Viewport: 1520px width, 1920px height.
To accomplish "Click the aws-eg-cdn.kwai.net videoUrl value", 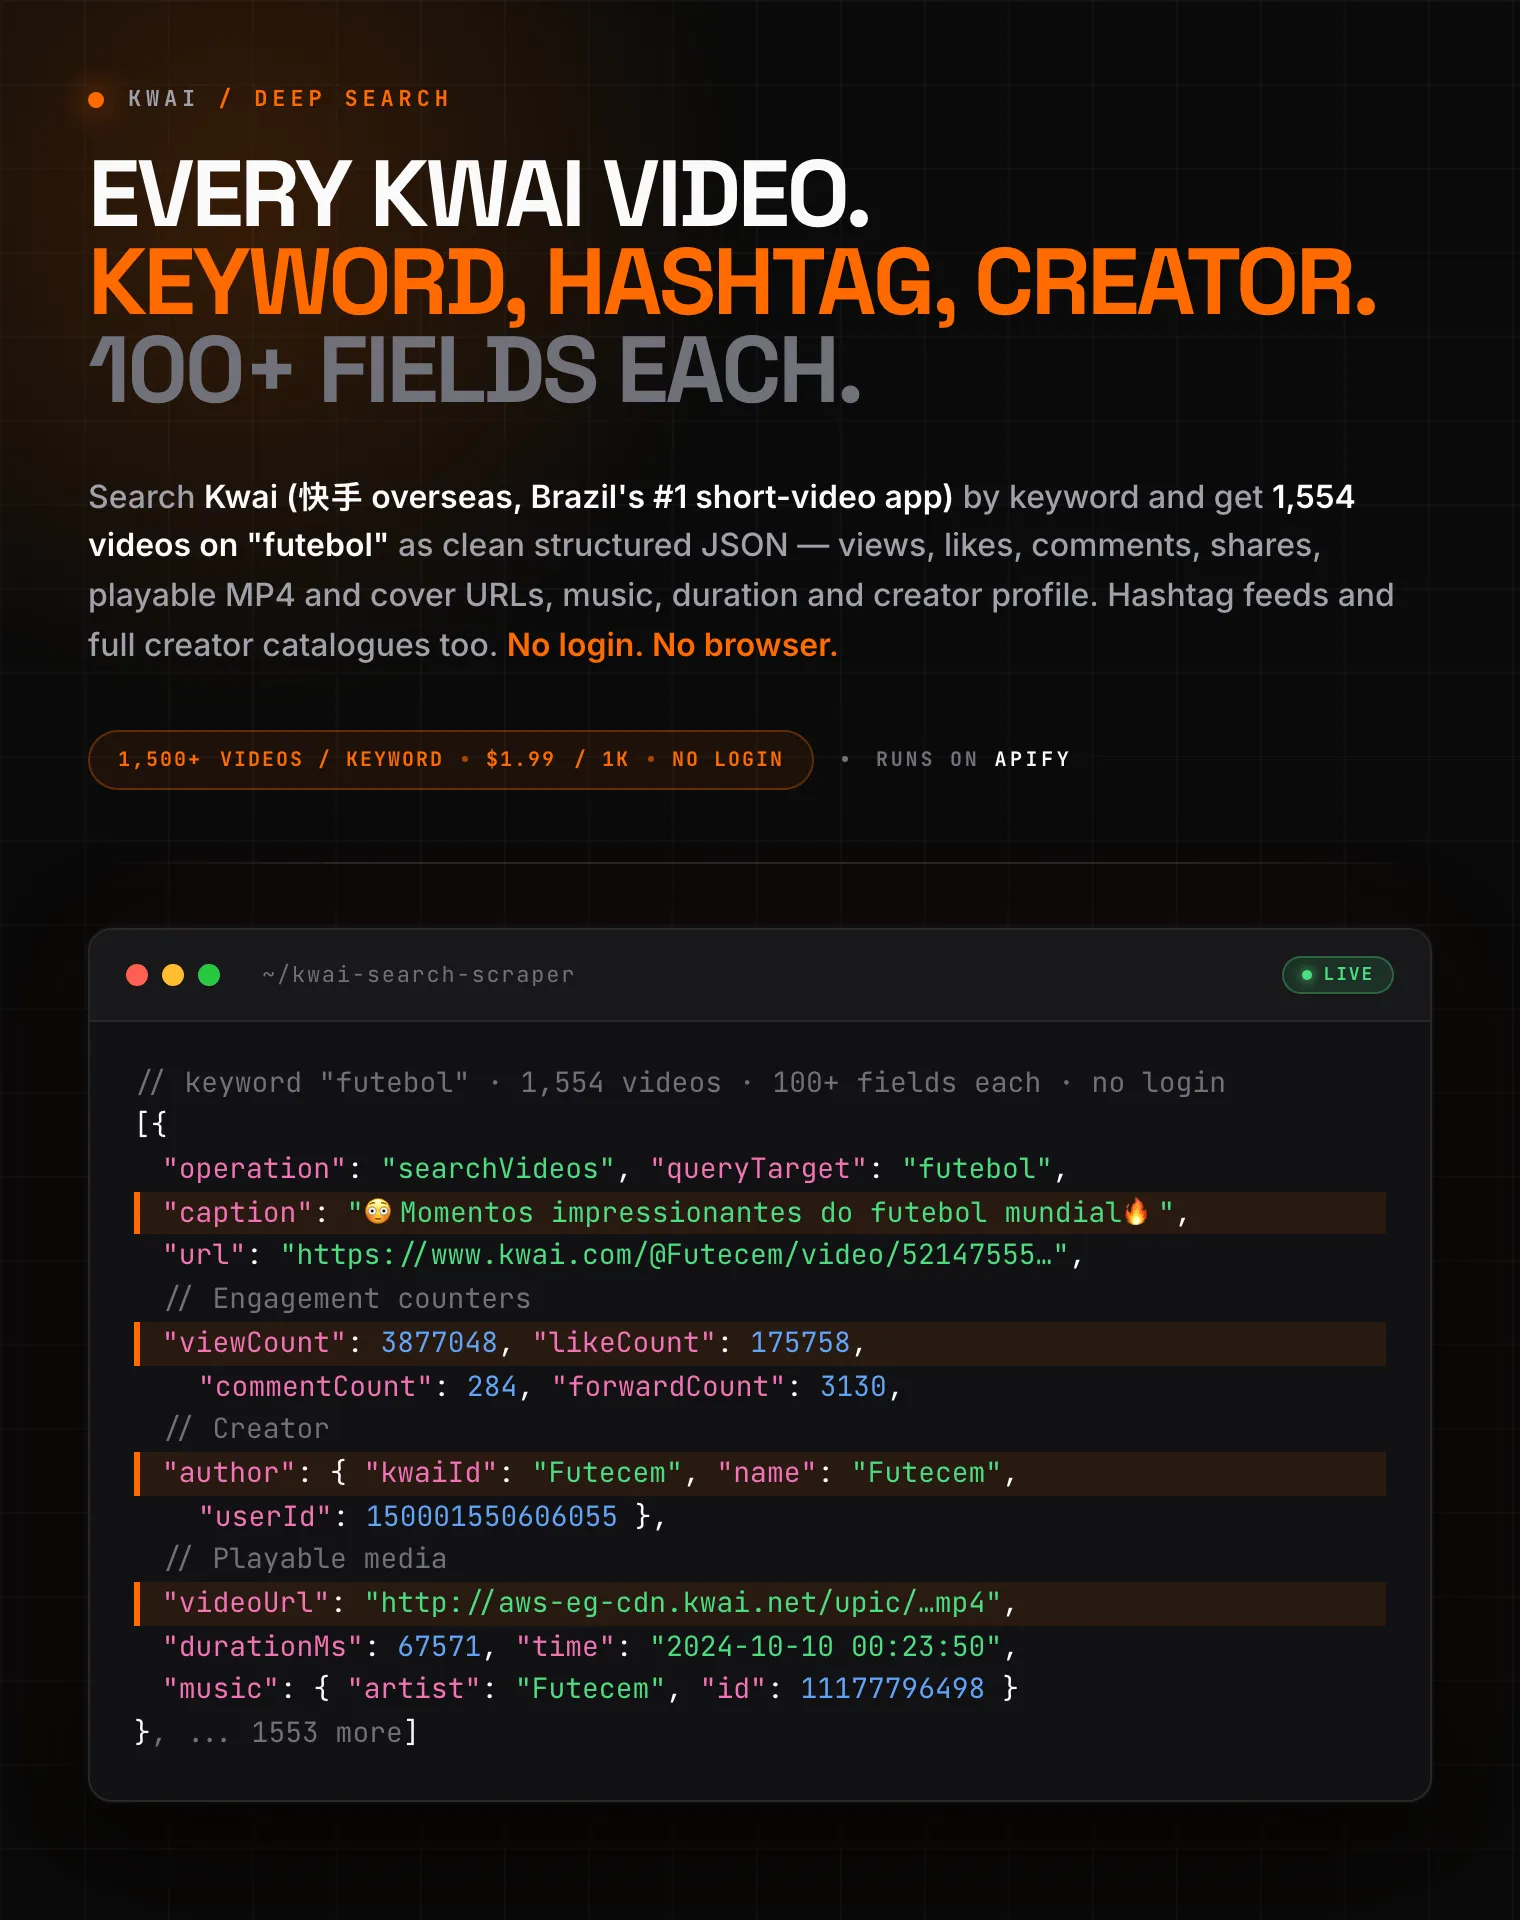I will tap(683, 1603).
